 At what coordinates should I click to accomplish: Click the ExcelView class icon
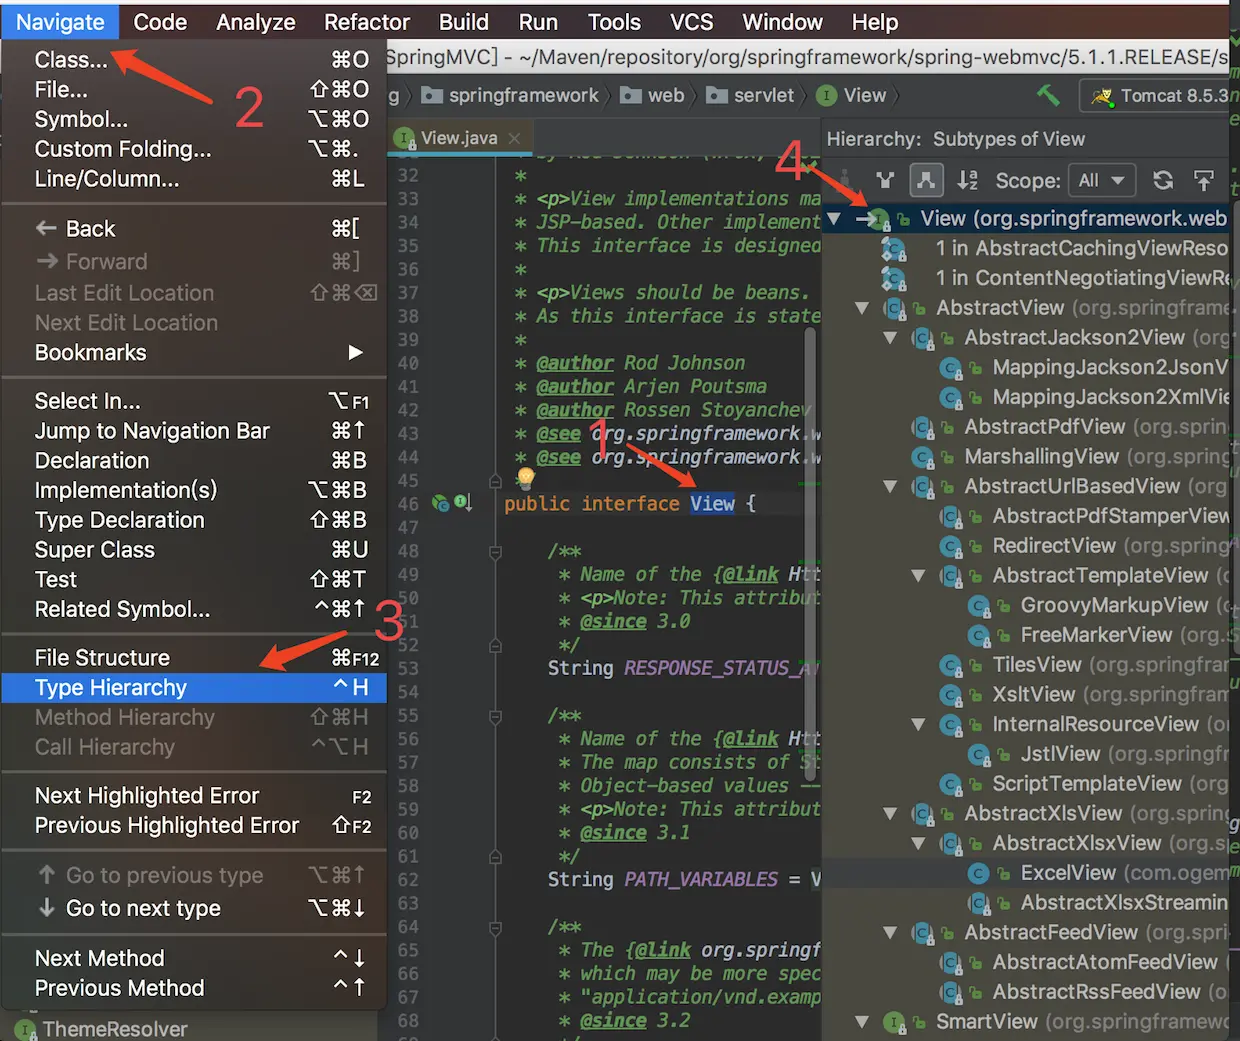[979, 873]
